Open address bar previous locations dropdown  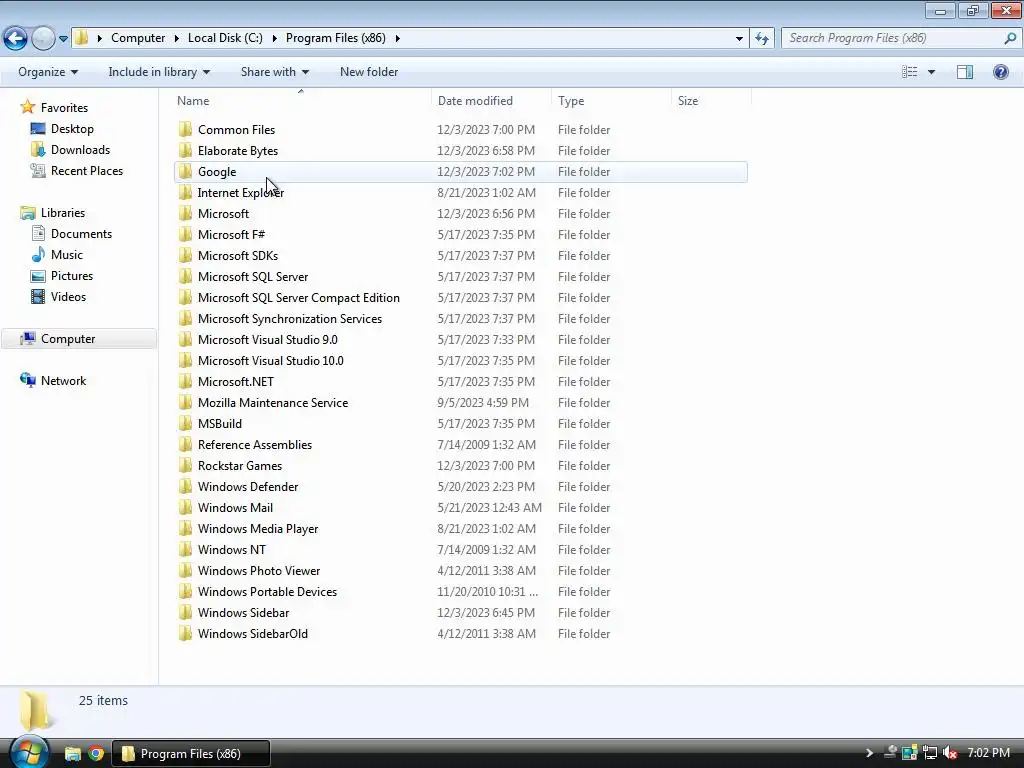point(739,39)
